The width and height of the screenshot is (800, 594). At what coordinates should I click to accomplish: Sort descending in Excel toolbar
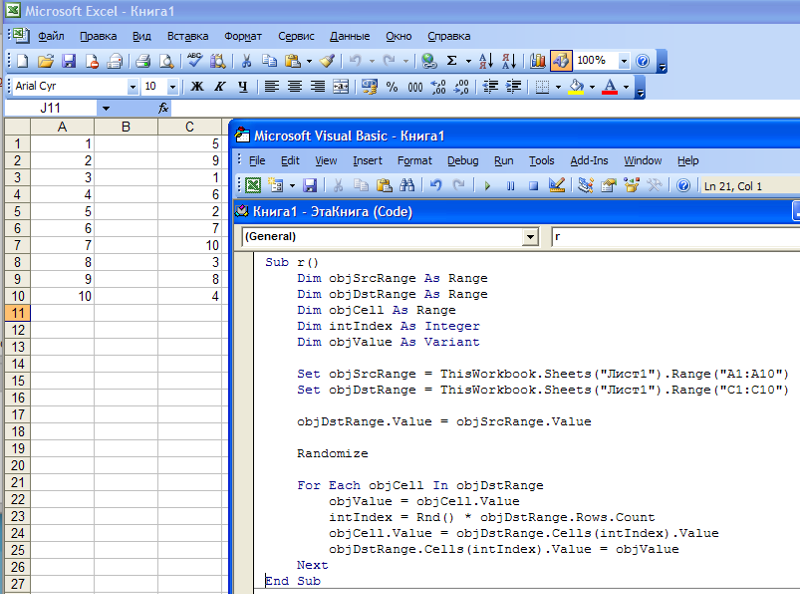[509, 61]
